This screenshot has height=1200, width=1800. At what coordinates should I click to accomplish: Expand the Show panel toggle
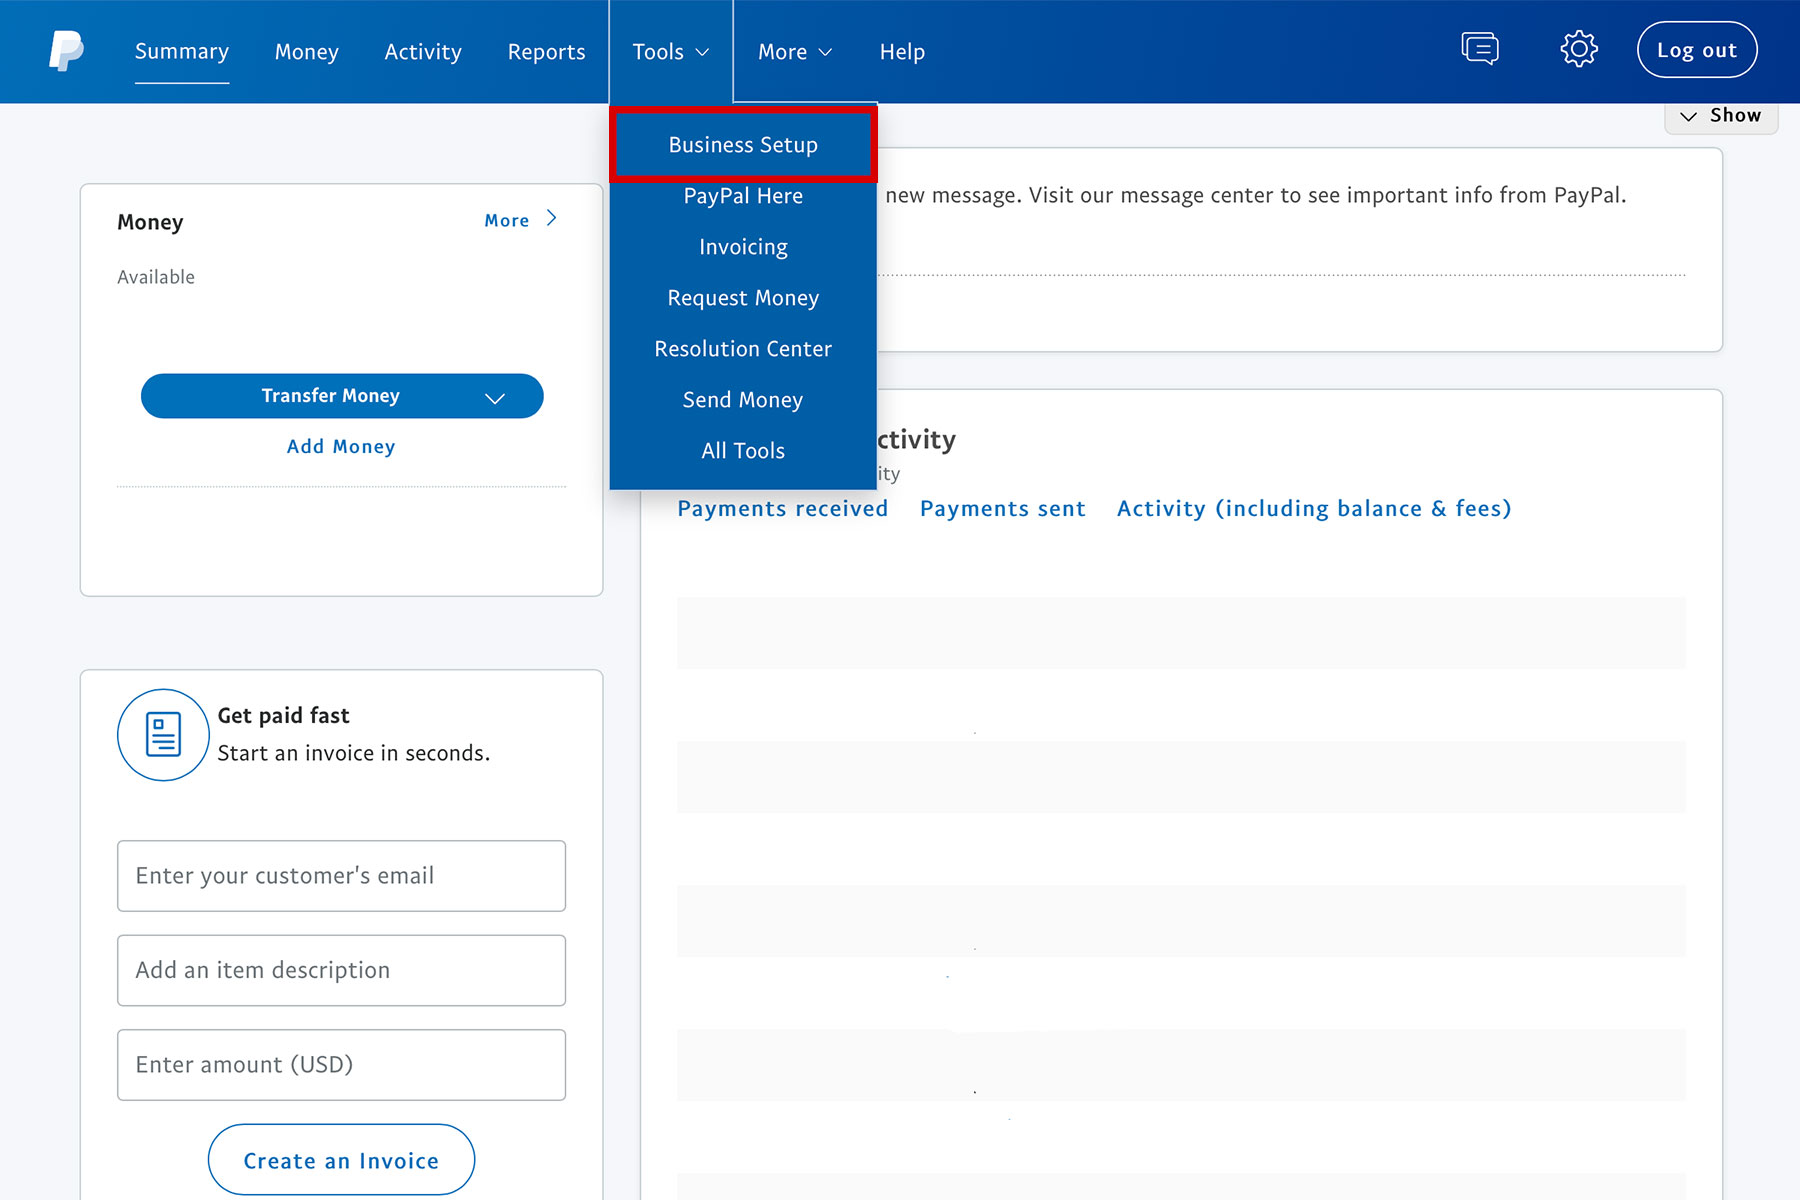(x=1721, y=116)
